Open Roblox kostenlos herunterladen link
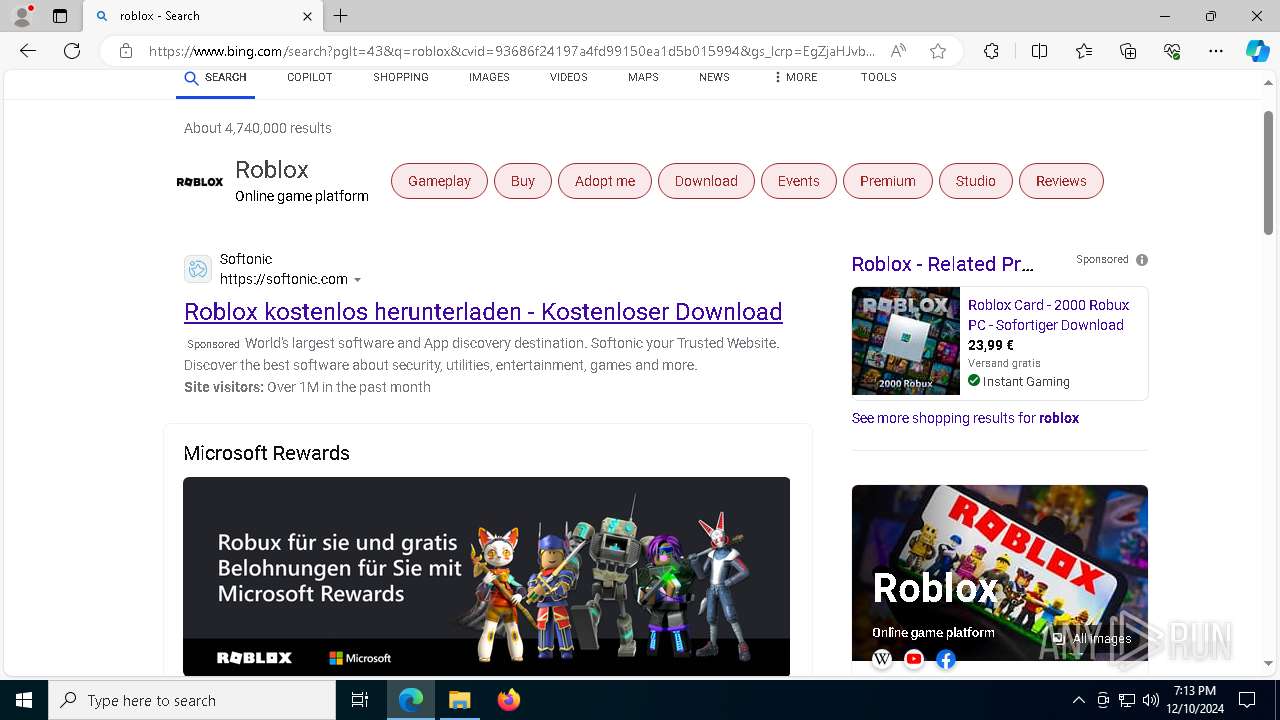The image size is (1280, 720). tap(483, 312)
